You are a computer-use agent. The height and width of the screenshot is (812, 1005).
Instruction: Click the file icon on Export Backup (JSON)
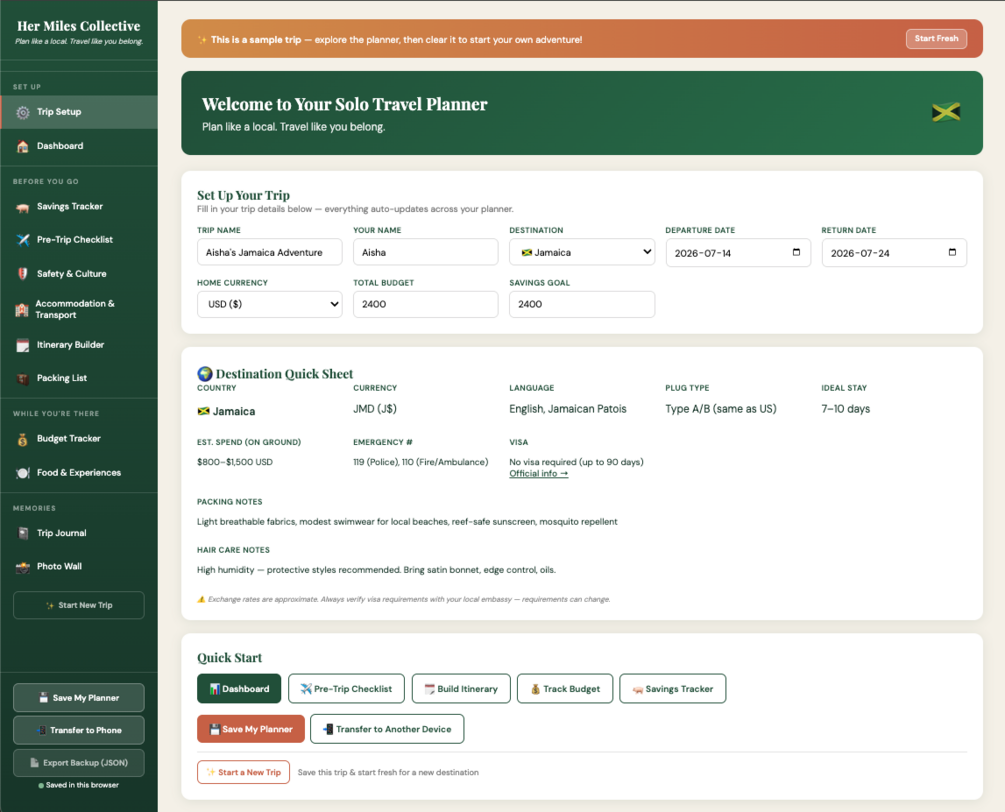35,763
